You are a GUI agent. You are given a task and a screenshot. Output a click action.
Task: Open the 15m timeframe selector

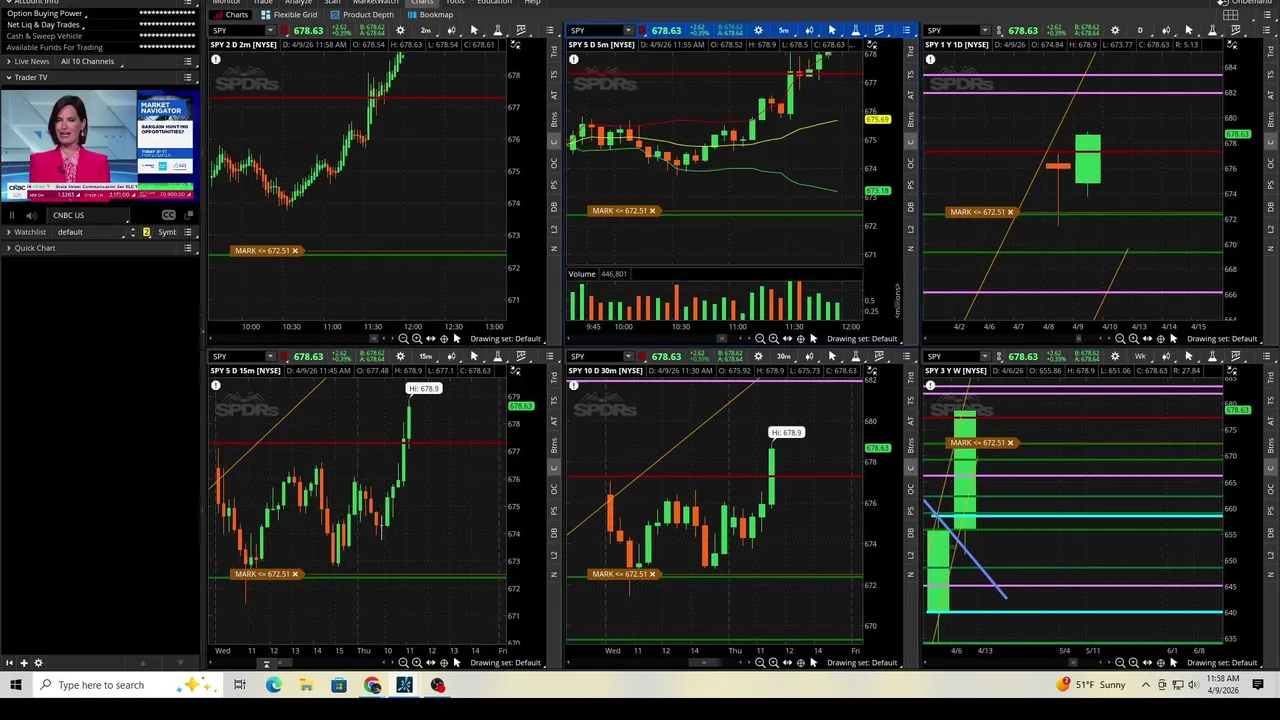point(426,356)
